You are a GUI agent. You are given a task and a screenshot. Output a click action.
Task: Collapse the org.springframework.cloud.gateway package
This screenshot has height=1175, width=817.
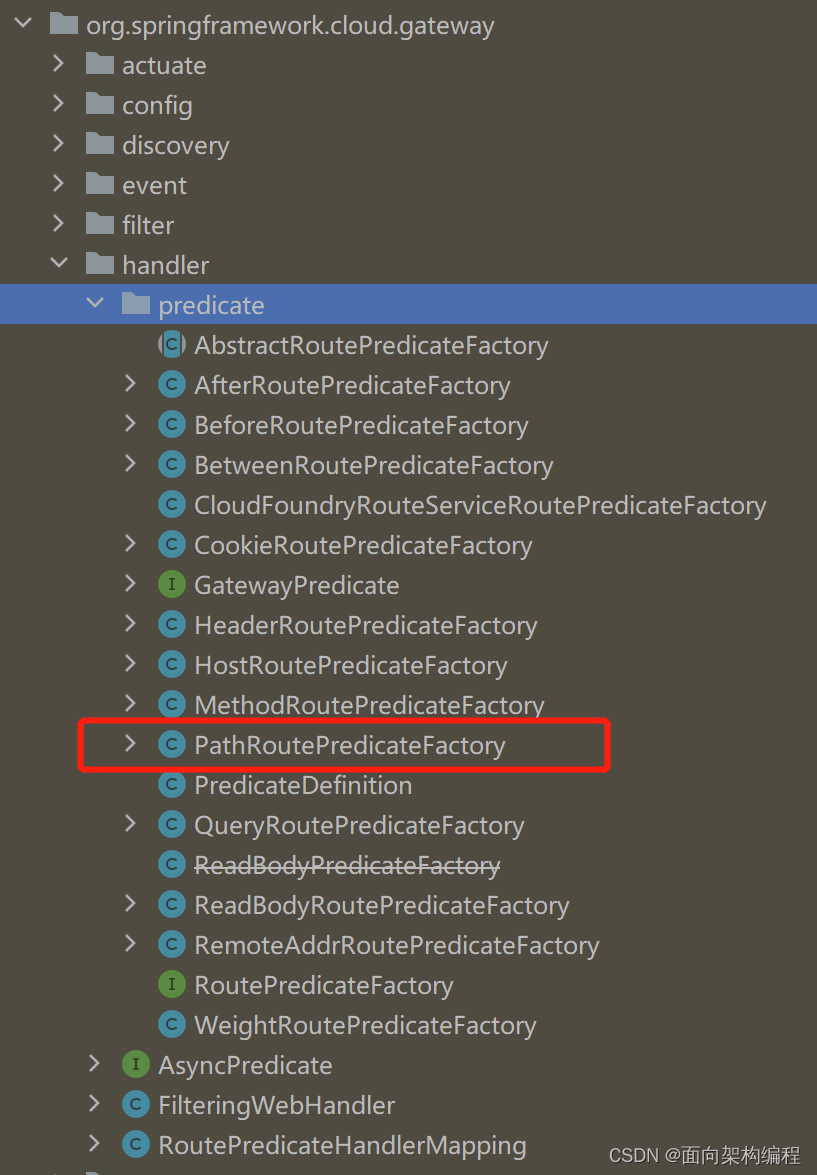(x=22, y=25)
